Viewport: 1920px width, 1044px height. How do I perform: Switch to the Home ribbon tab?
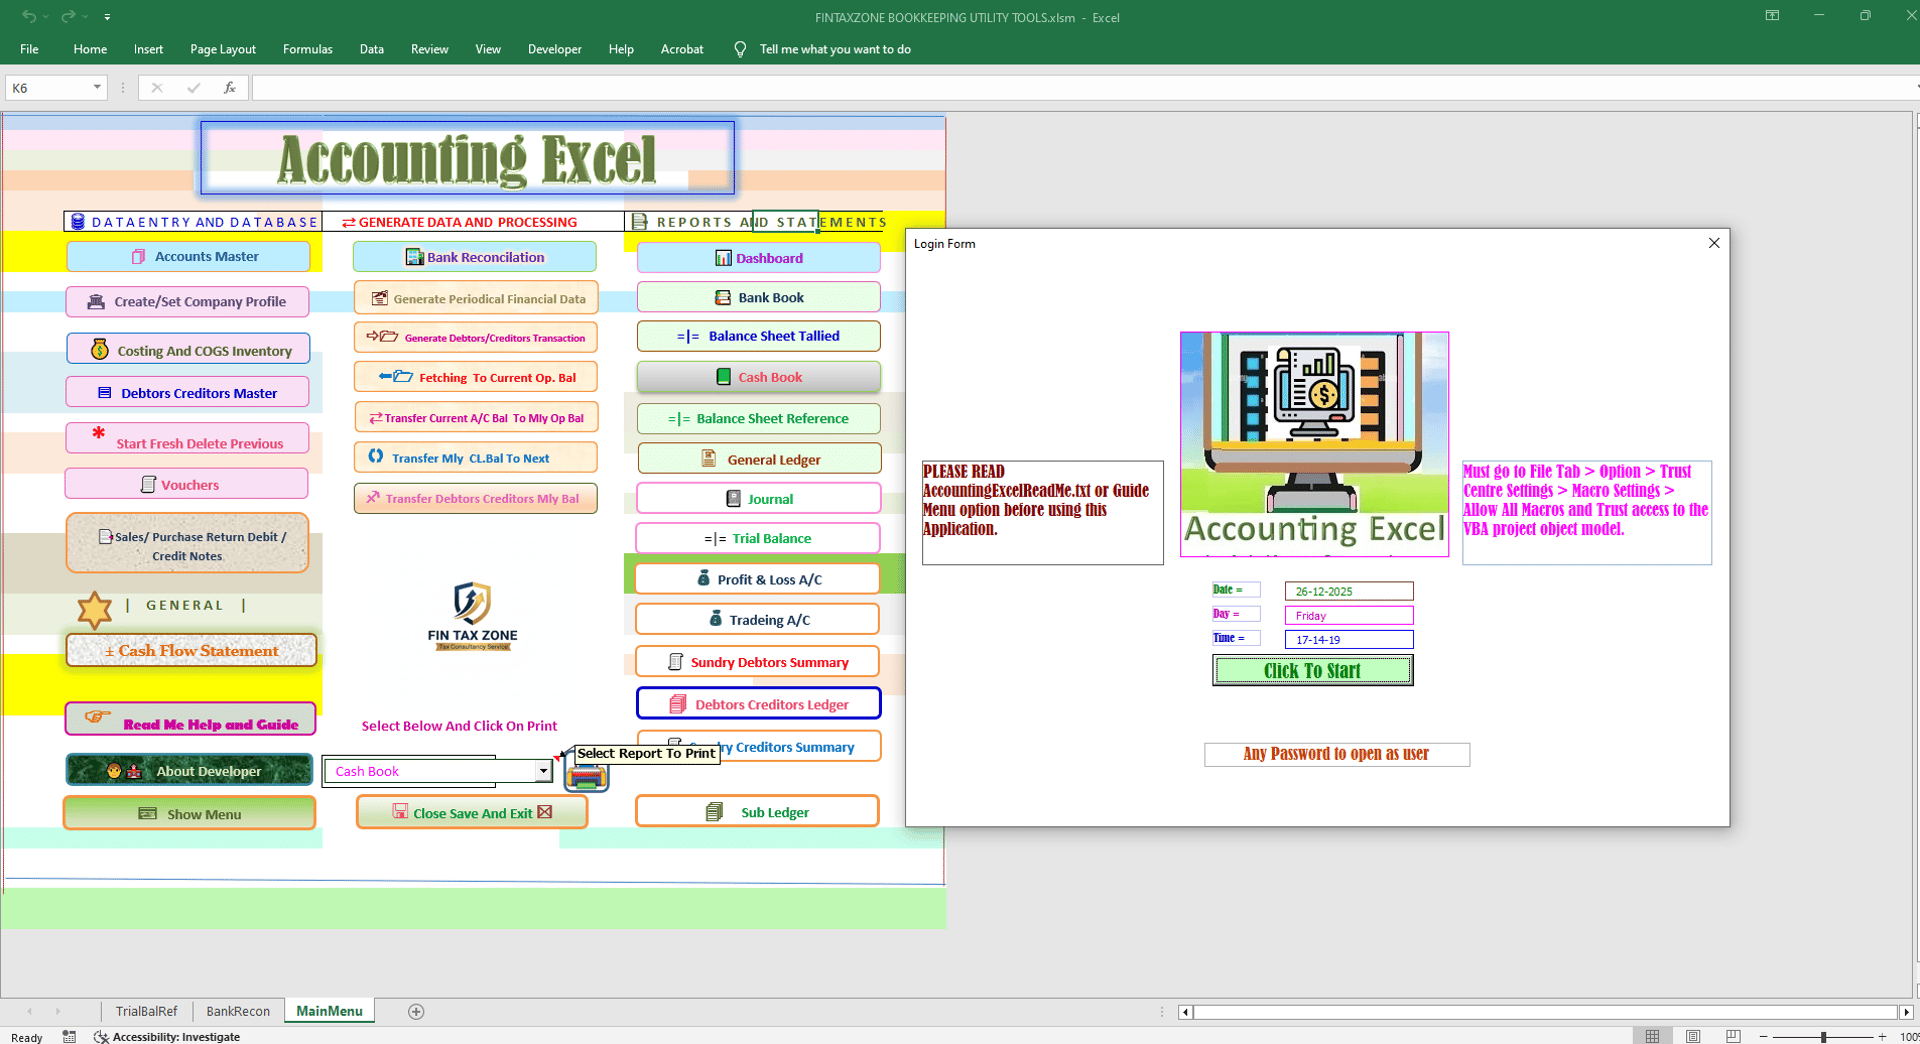(x=90, y=49)
